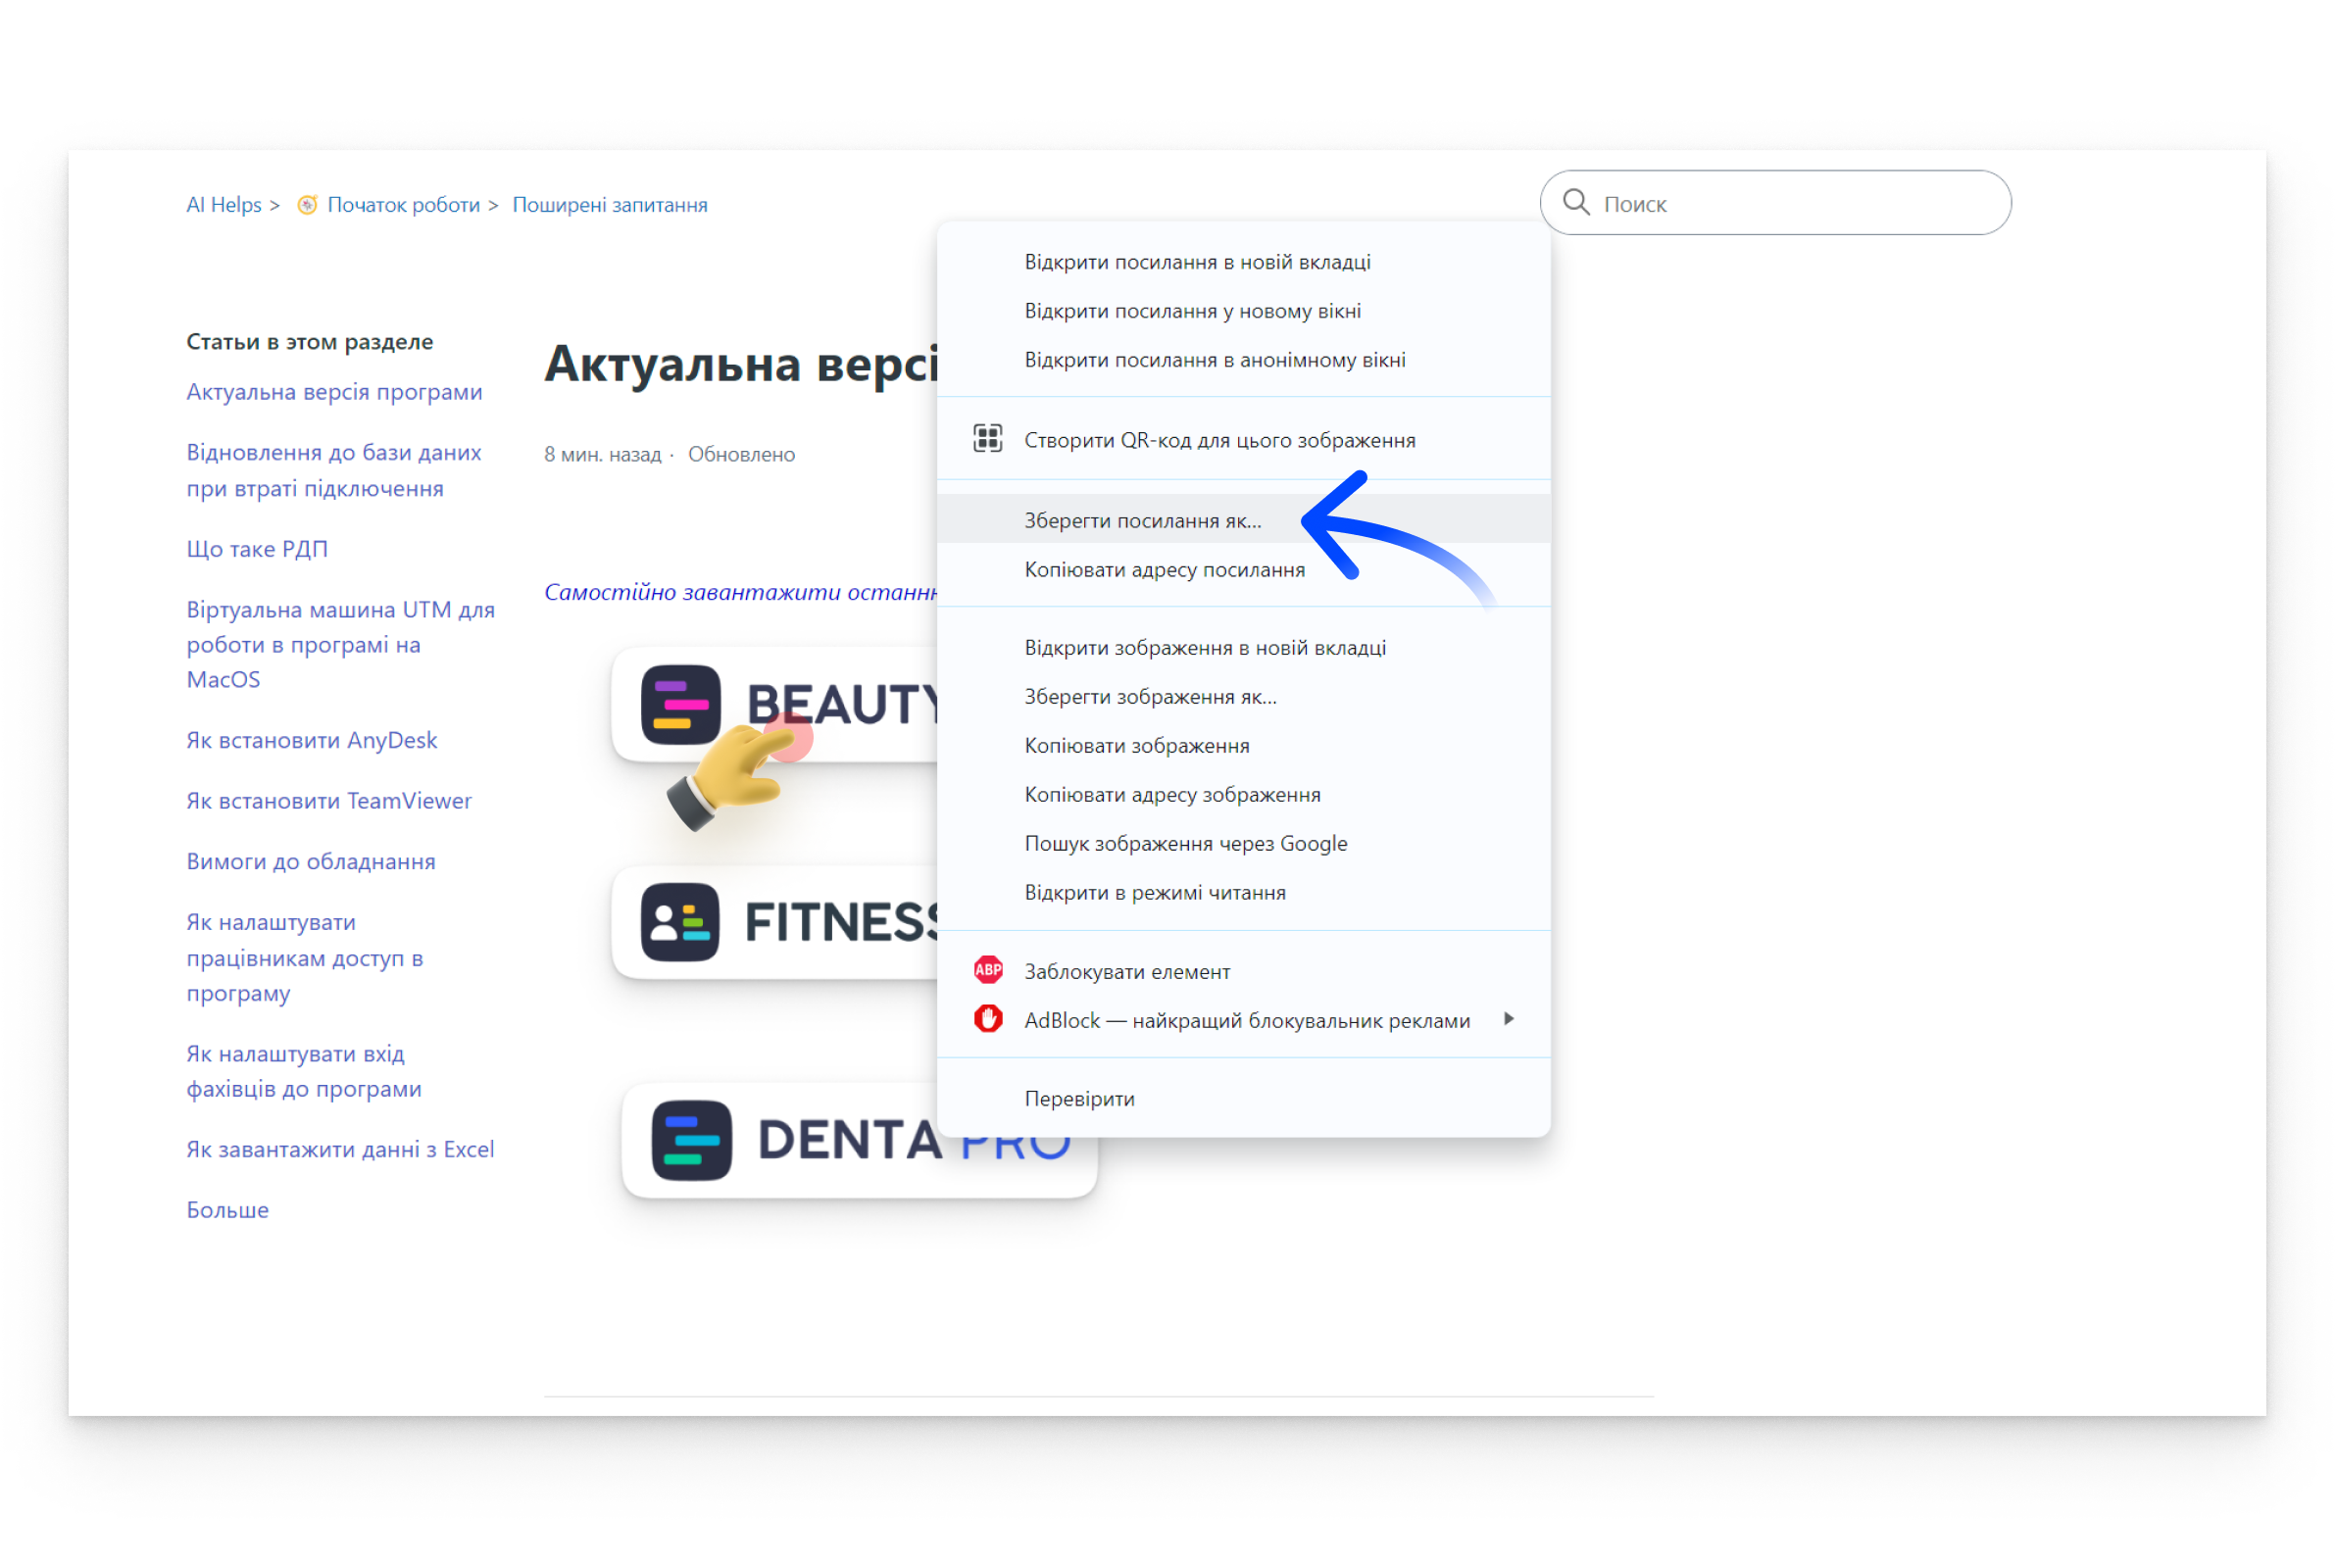Select Відкрити посилання в новій вкладці
The image size is (2335, 1568).
(1243, 262)
